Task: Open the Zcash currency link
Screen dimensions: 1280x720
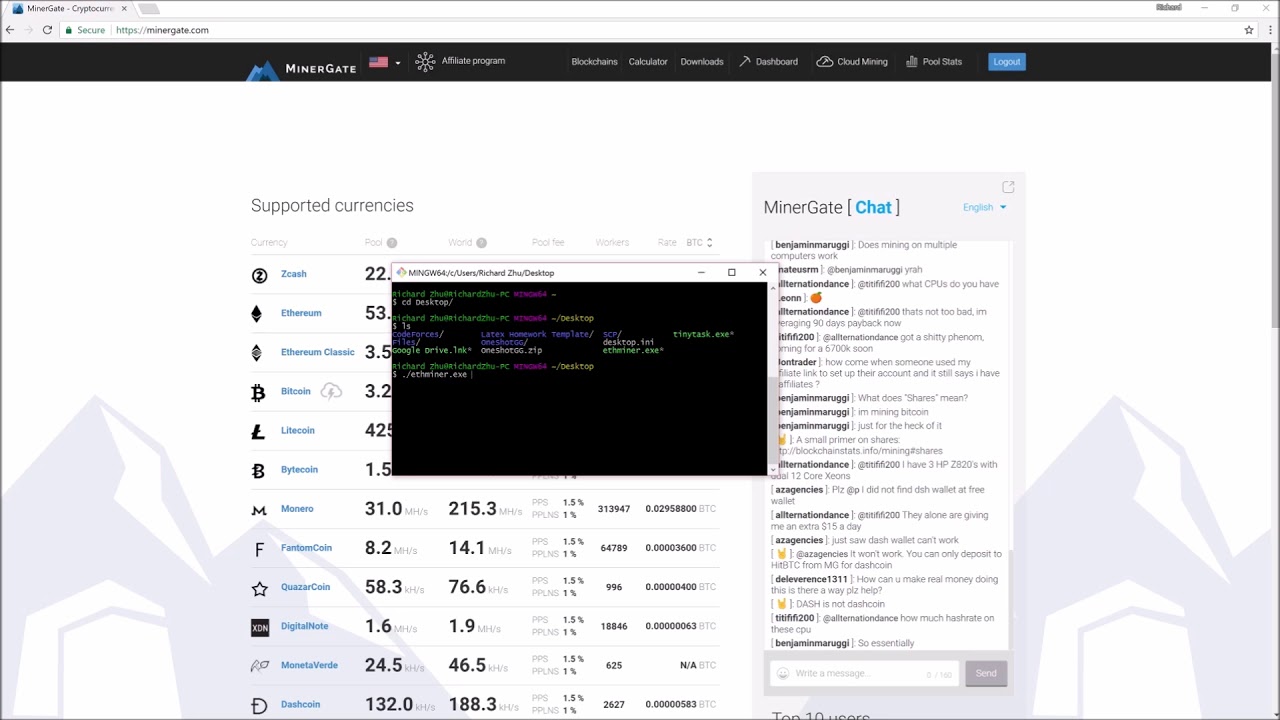Action: coord(293,274)
